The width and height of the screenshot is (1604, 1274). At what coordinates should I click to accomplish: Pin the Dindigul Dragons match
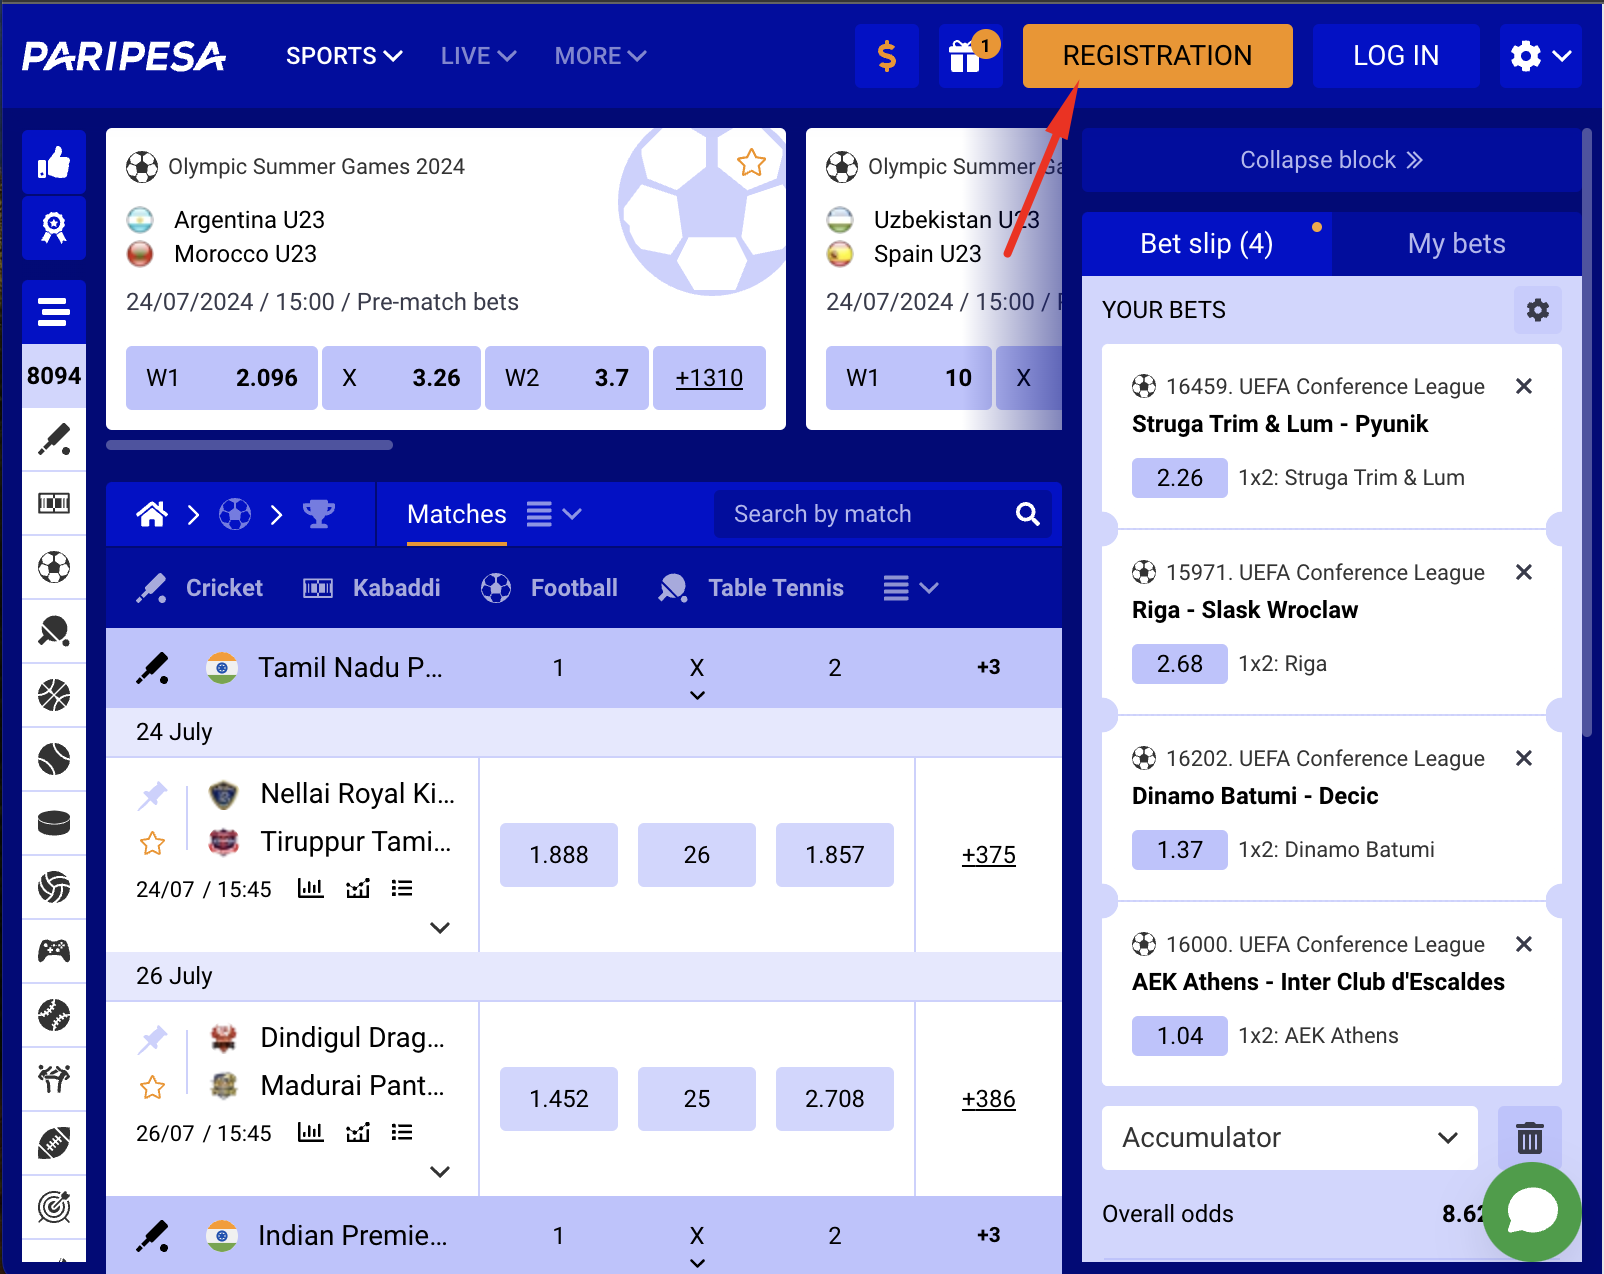[153, 1040]
